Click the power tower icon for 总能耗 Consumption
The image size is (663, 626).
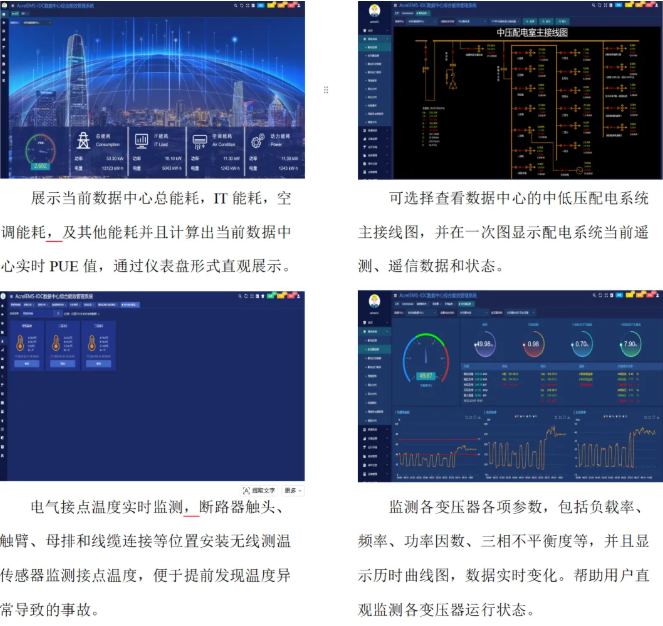coord(83,140)
